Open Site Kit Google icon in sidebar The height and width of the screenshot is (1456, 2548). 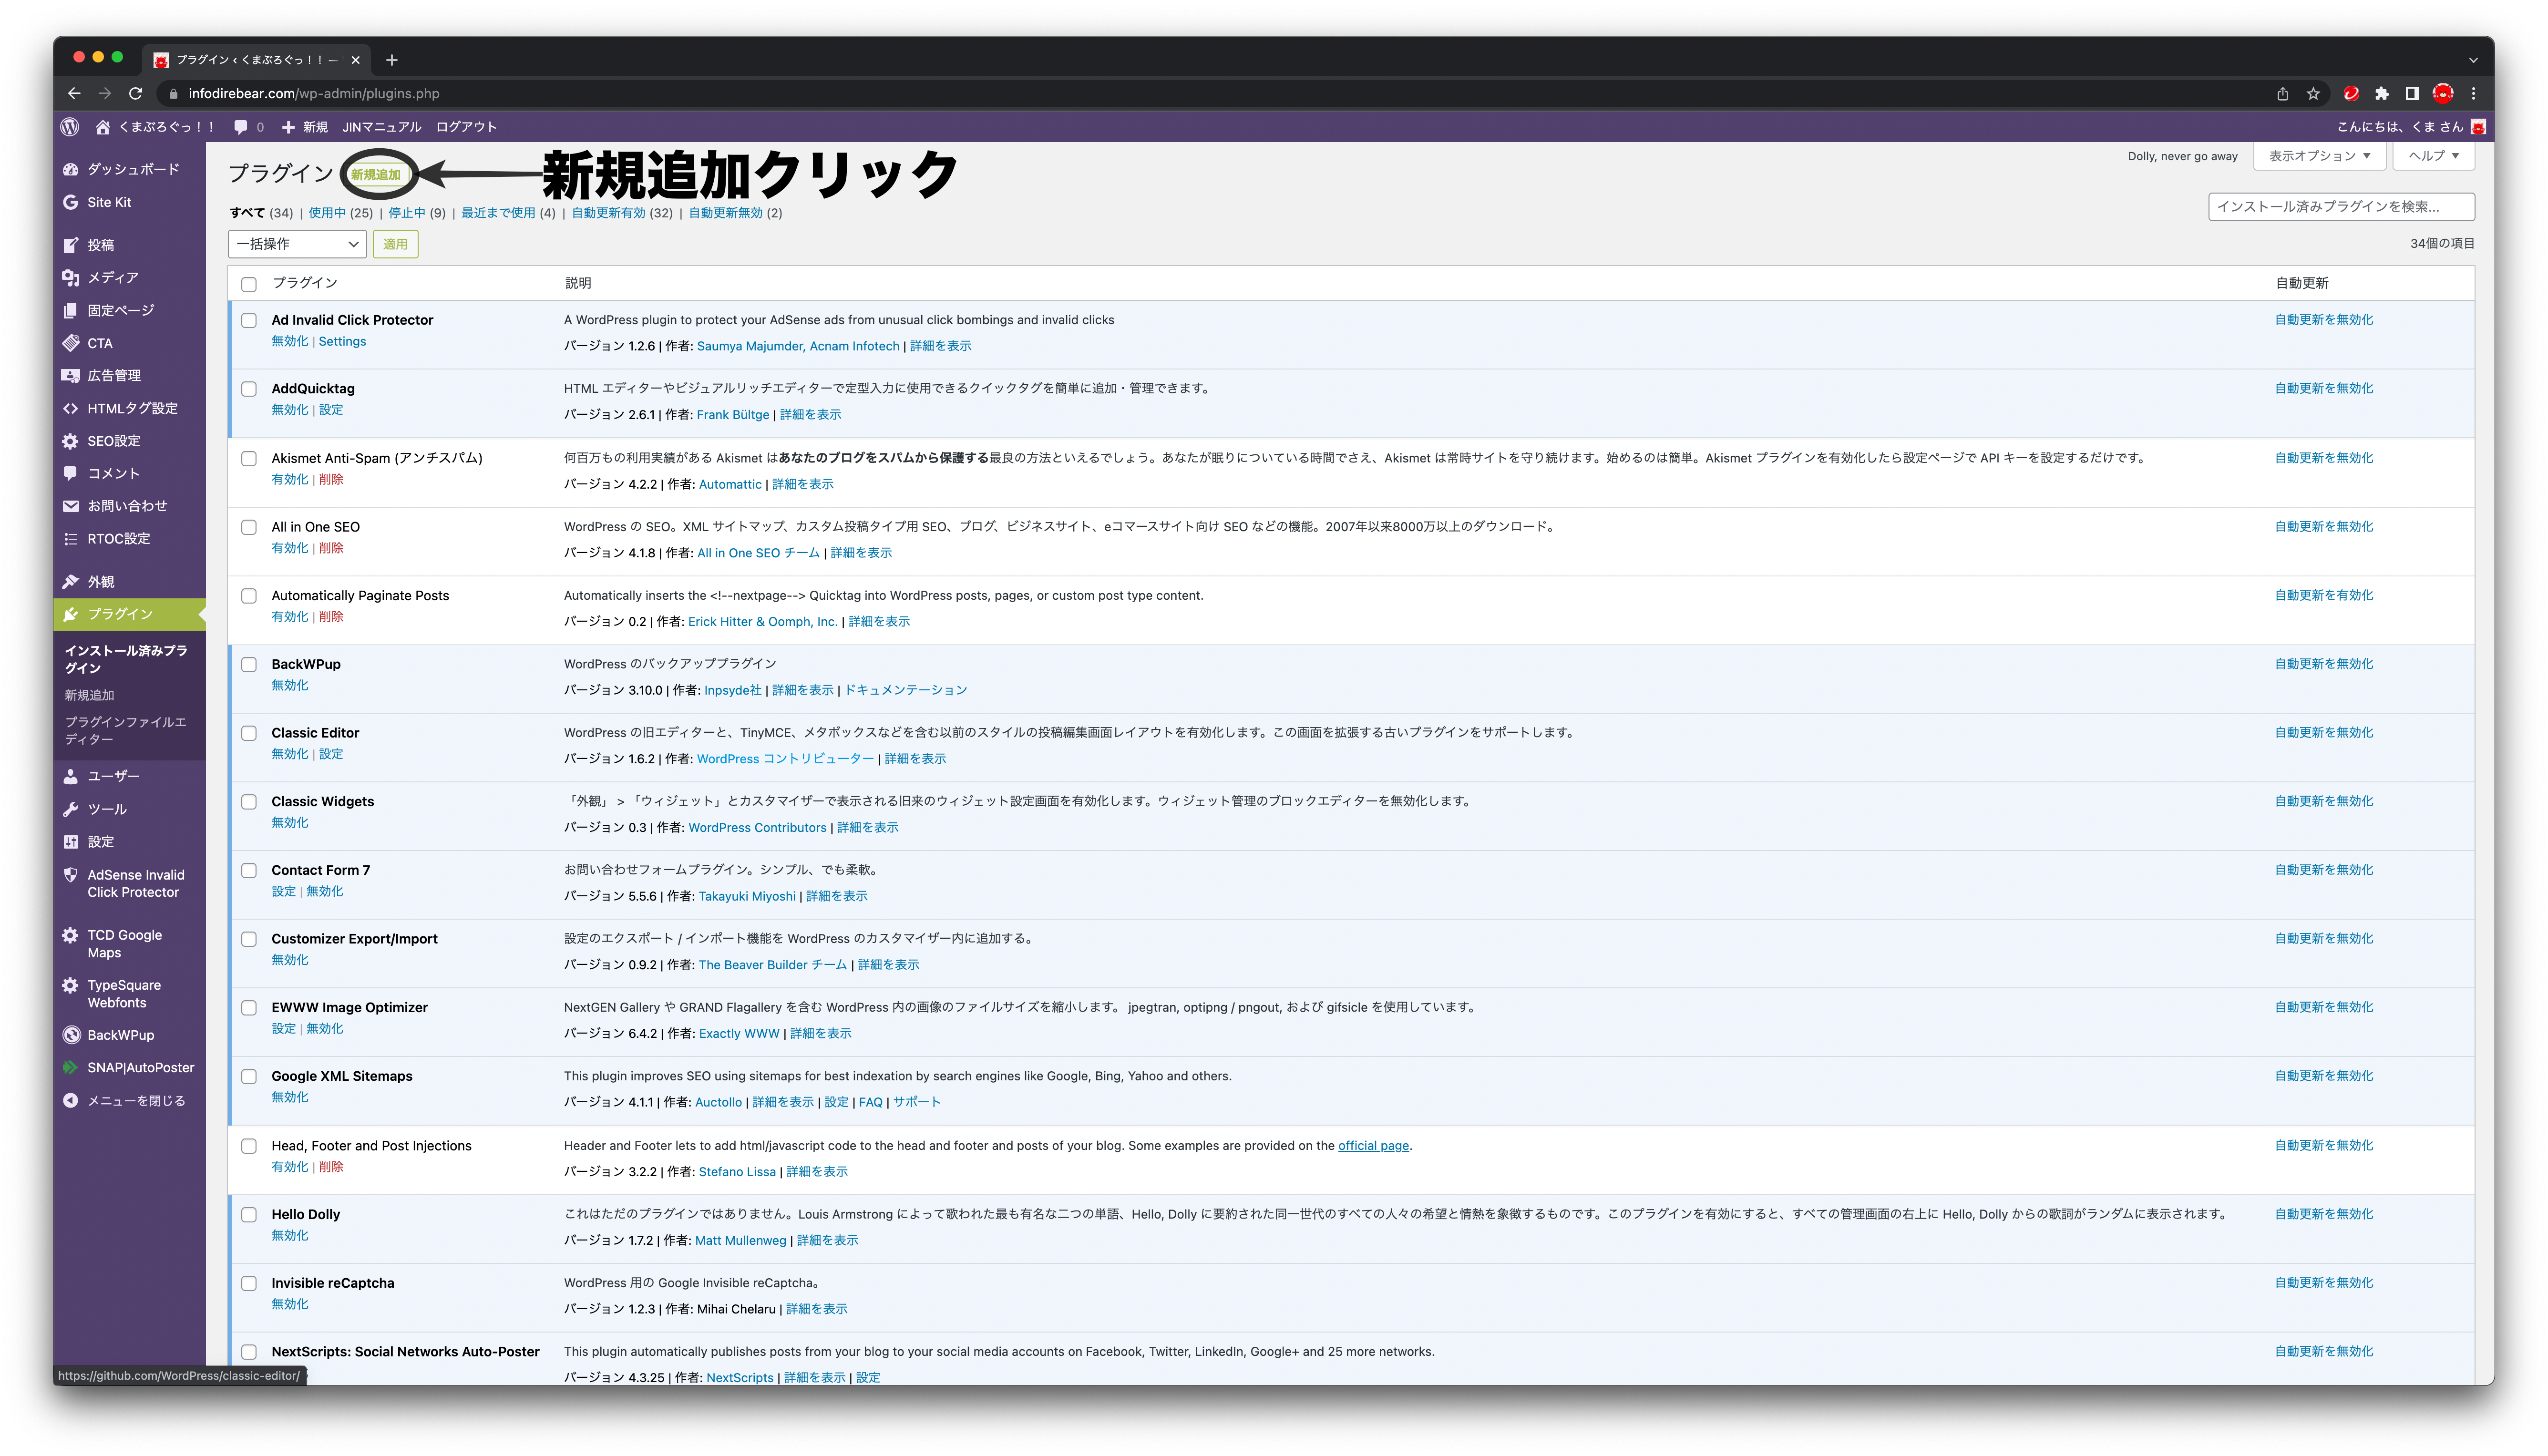[71, 202]
